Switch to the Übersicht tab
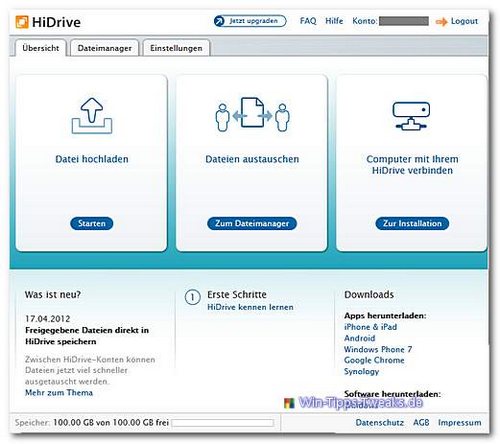Image resolution: width=500 pixels, height=444 pixels. pos(41,48)
